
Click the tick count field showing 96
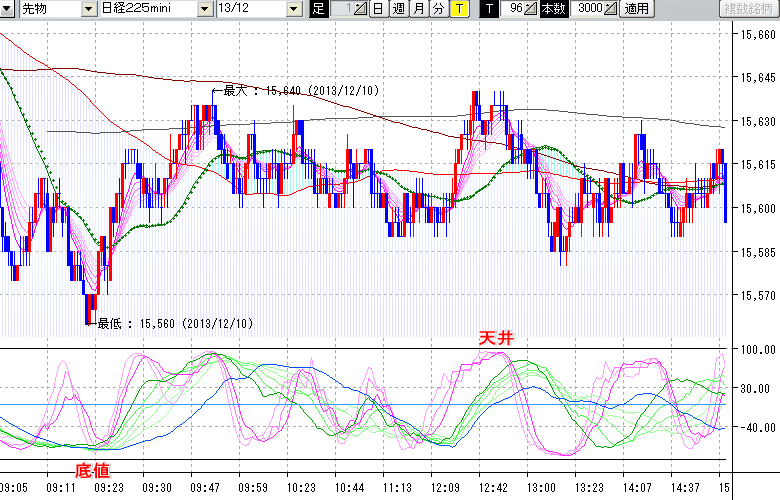(514, 9)
